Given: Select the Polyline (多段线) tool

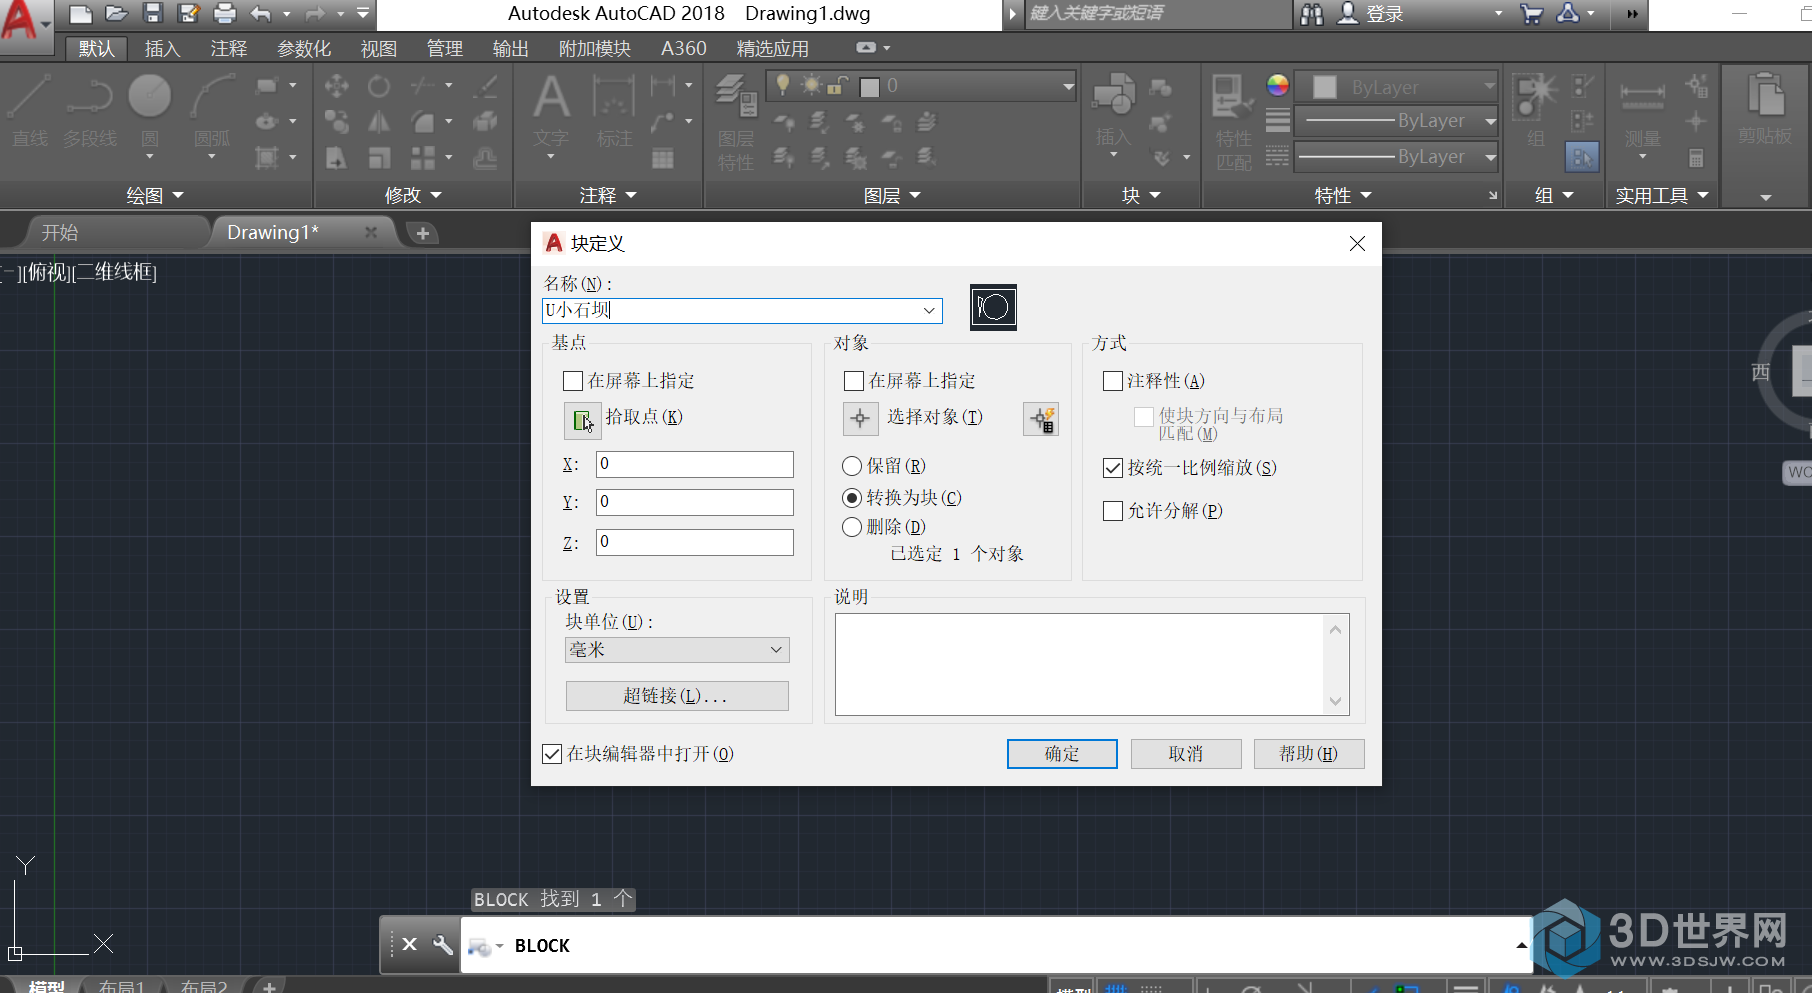Looking at the screenshot, I should click(90, 111).
